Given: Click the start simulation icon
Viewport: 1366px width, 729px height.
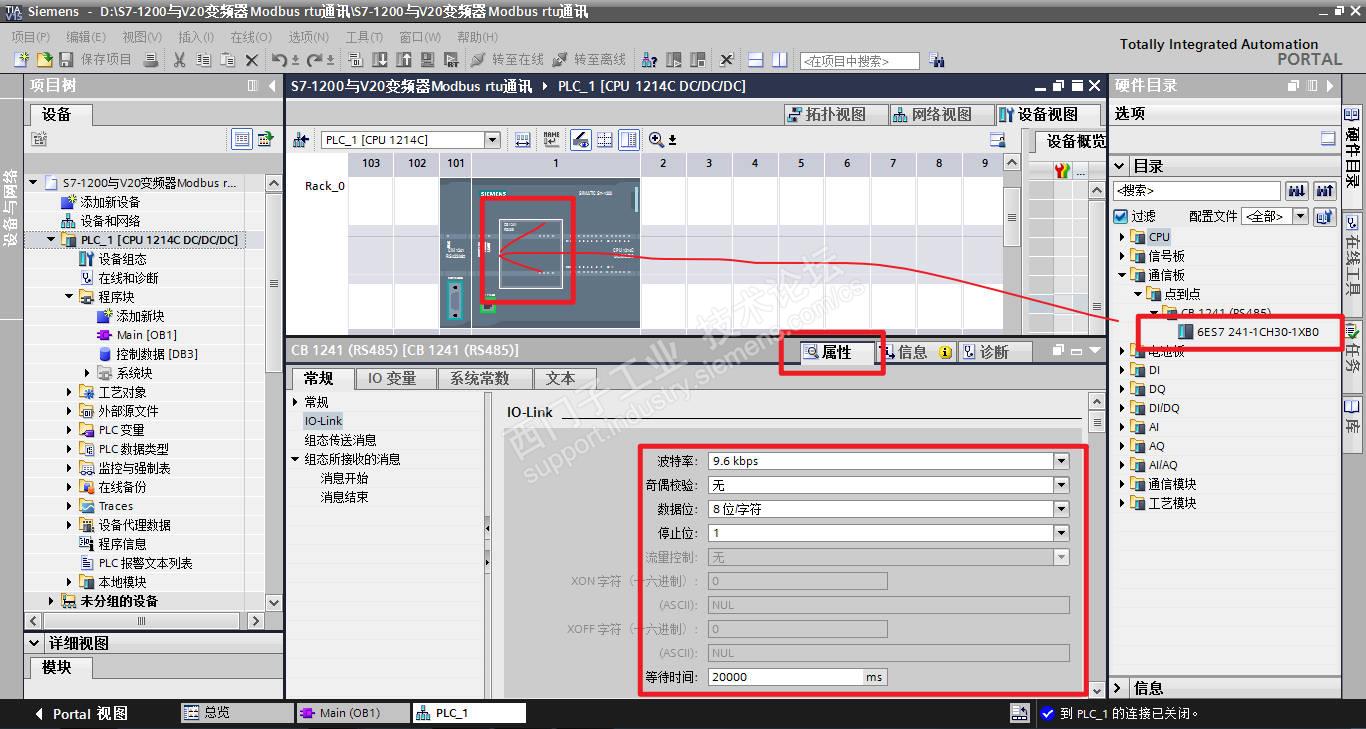Looking at the screenshot, I should click(x=427, y=60).
